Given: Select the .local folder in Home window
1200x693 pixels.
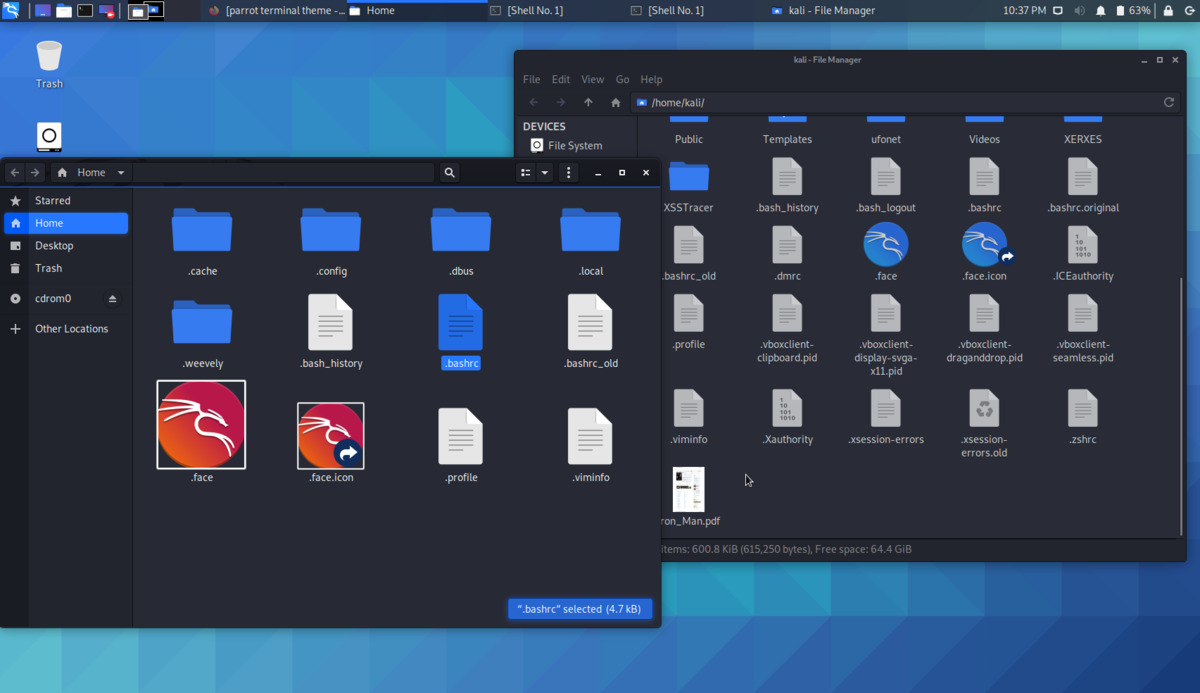Looking at the screenshot, I should pos(591,241).
